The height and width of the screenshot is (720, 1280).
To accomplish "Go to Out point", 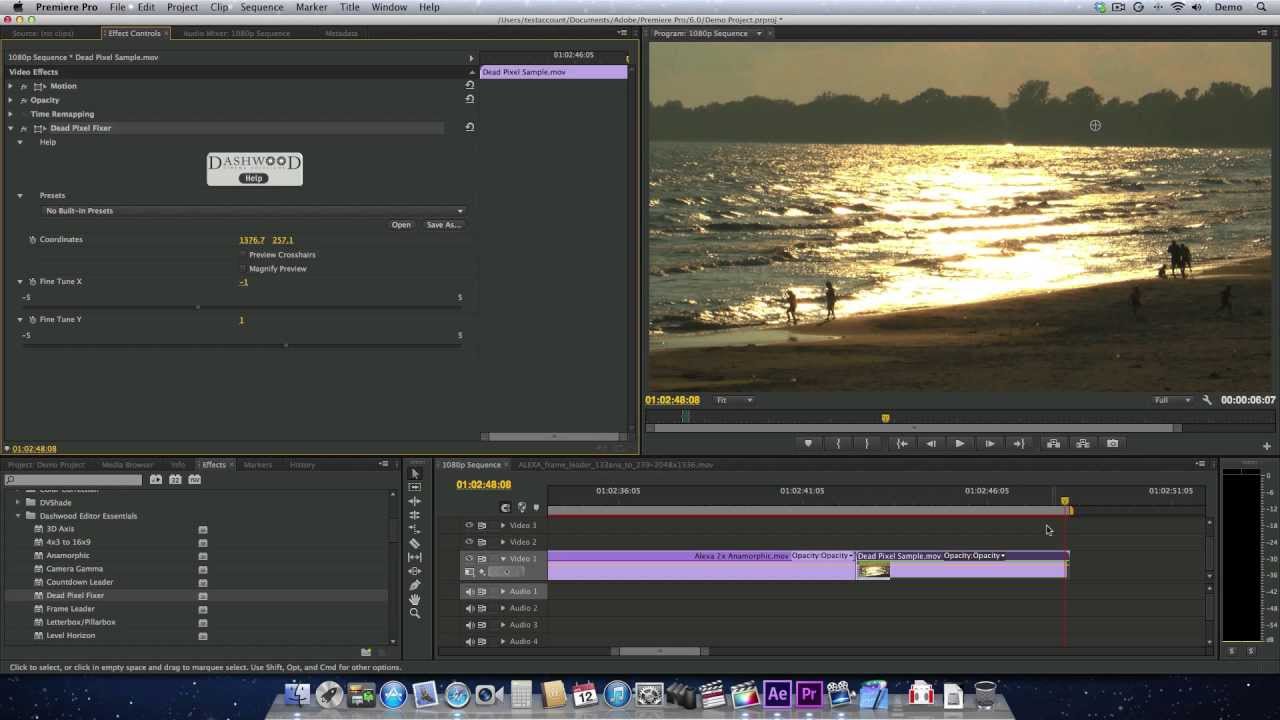I will [1019, 444].
